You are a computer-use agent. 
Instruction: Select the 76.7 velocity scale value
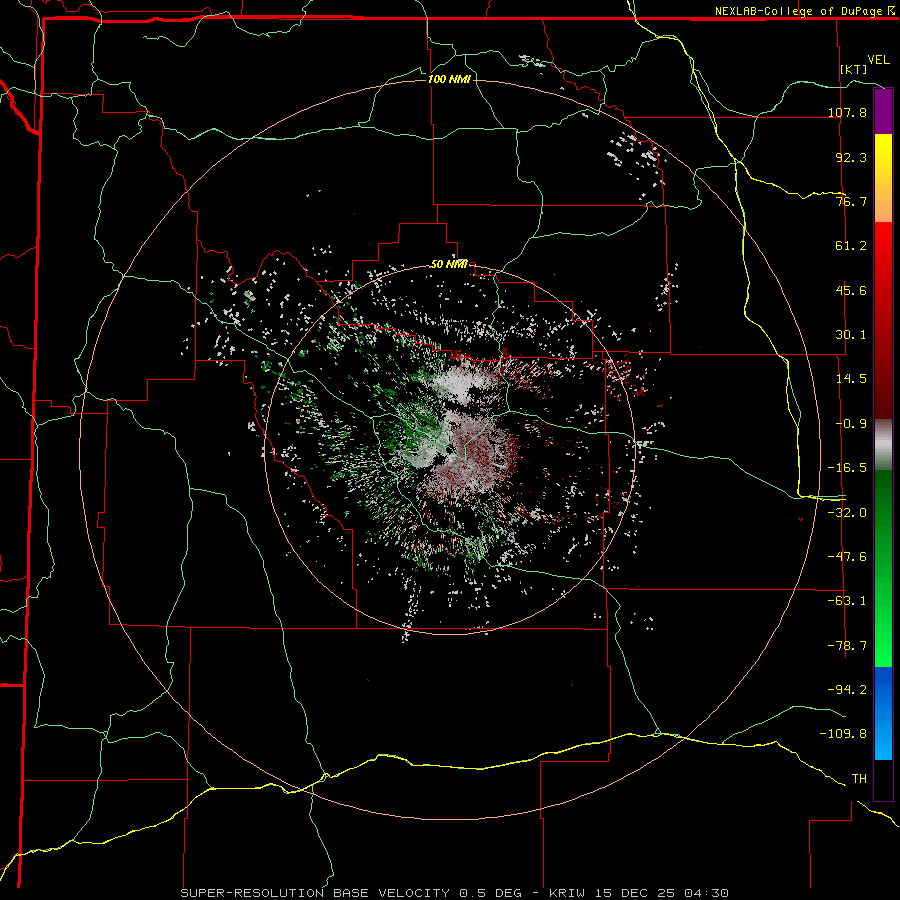tap(851, 201)
